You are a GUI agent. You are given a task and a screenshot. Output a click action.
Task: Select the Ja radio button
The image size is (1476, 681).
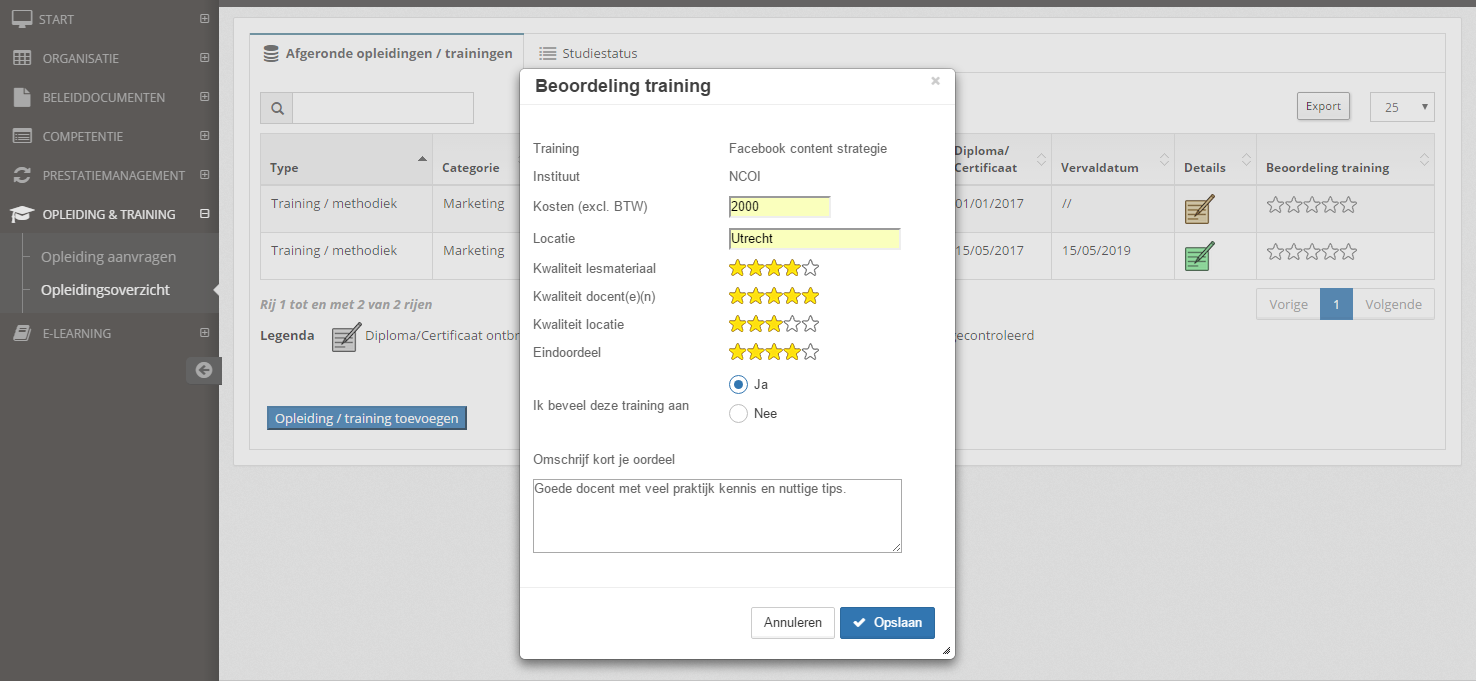tap(738, 384)
